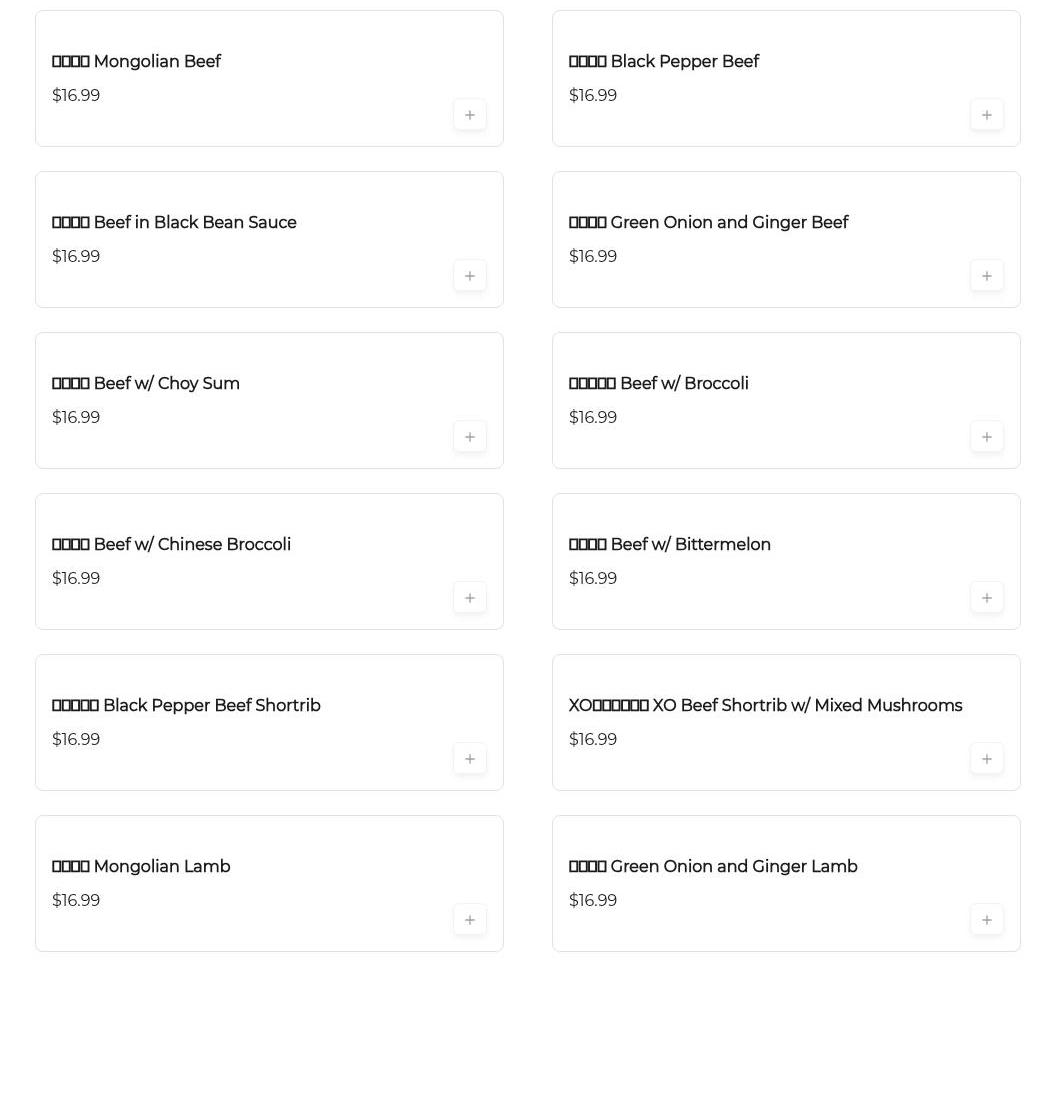
Task: Add XO Beef Shortrib w/ Mixed Mushrooms
Action: coord(986,759)
